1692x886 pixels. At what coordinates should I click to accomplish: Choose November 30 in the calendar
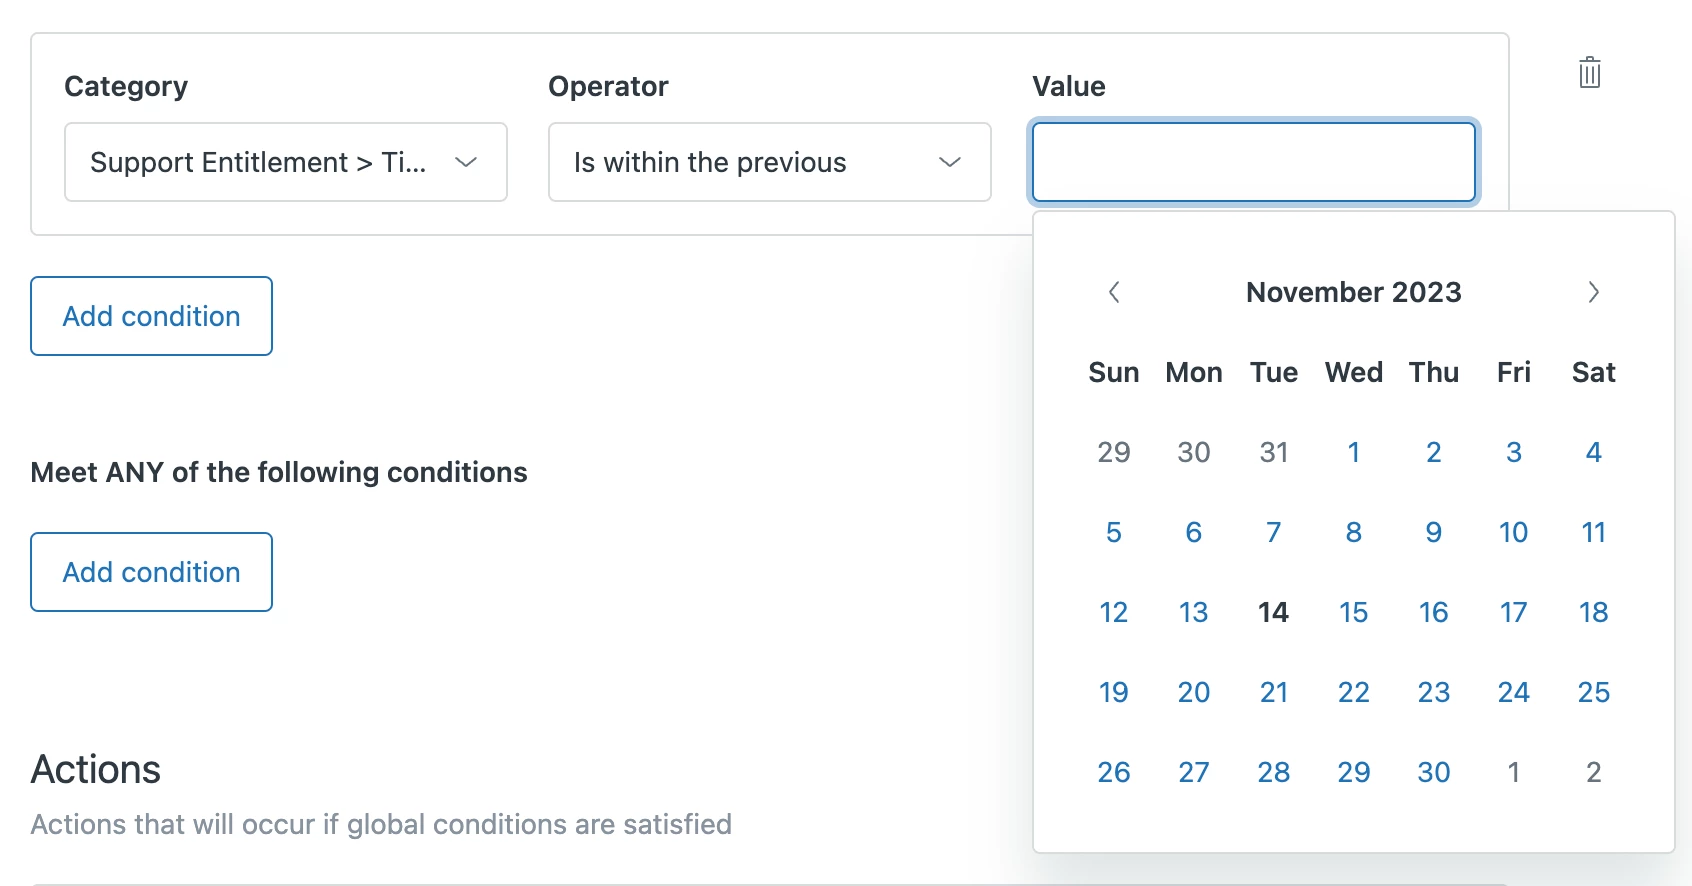(x=1433, y=772)
